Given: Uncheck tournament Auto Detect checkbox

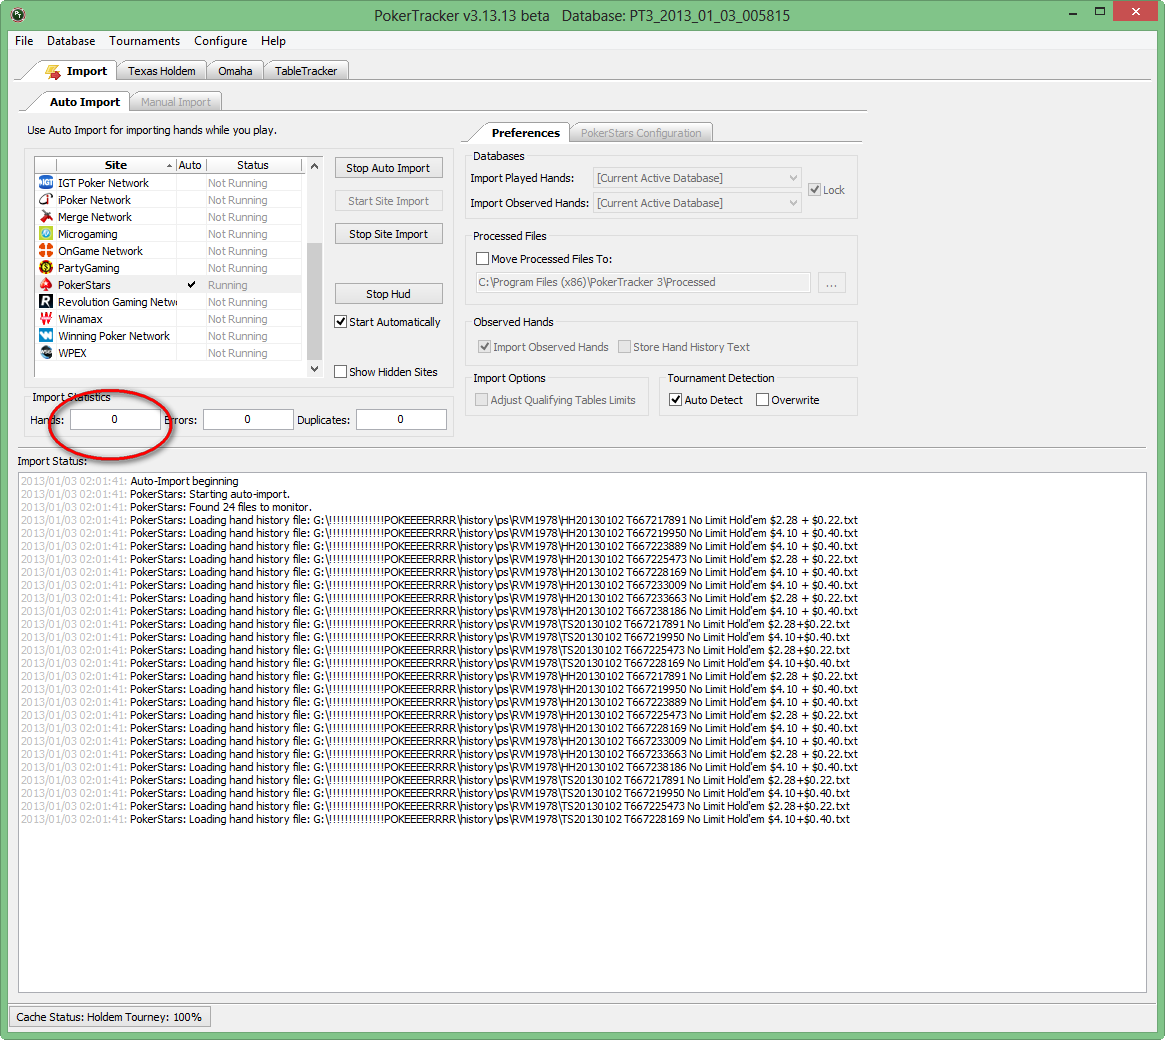Looking at the screenshot, I should [675, 400].
